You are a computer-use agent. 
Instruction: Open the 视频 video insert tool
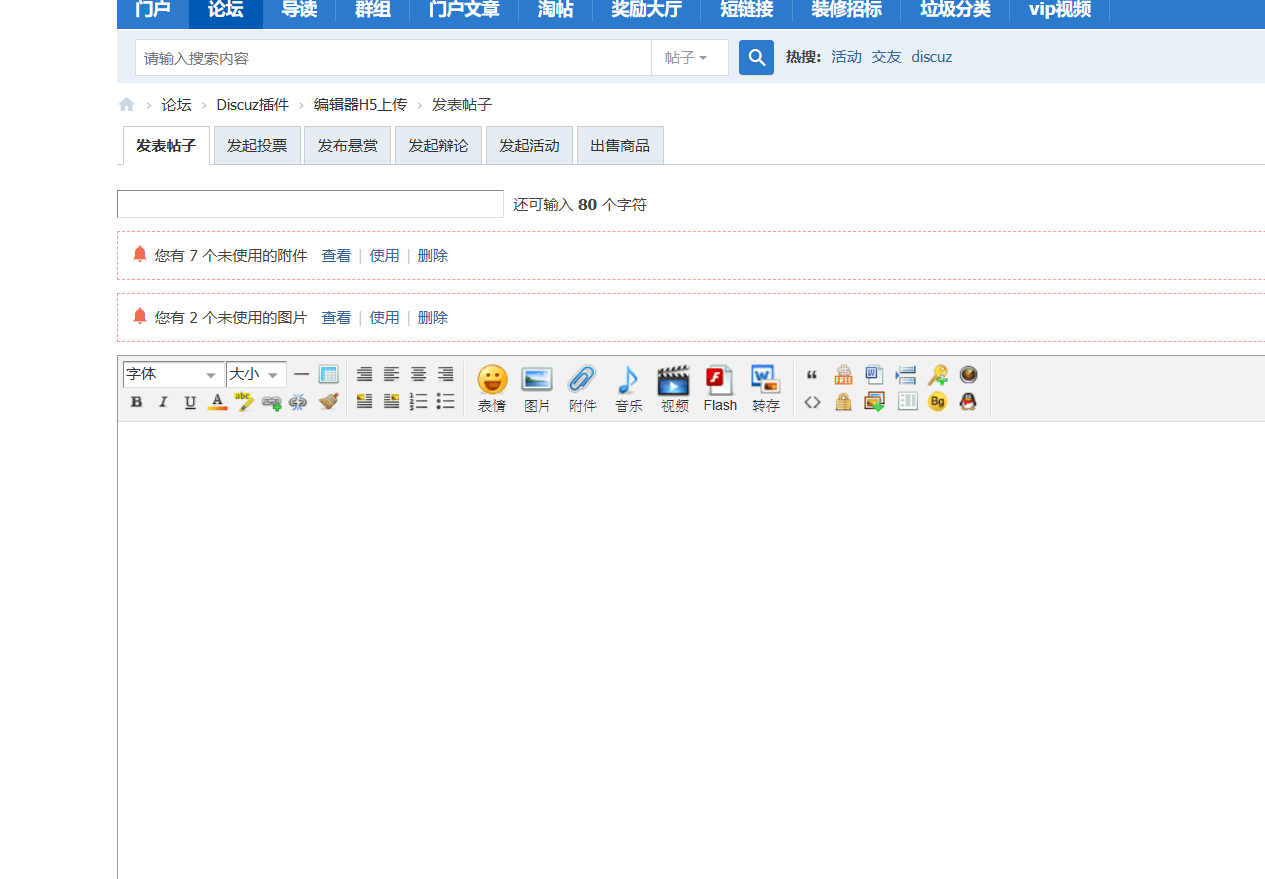pos(674,388)
